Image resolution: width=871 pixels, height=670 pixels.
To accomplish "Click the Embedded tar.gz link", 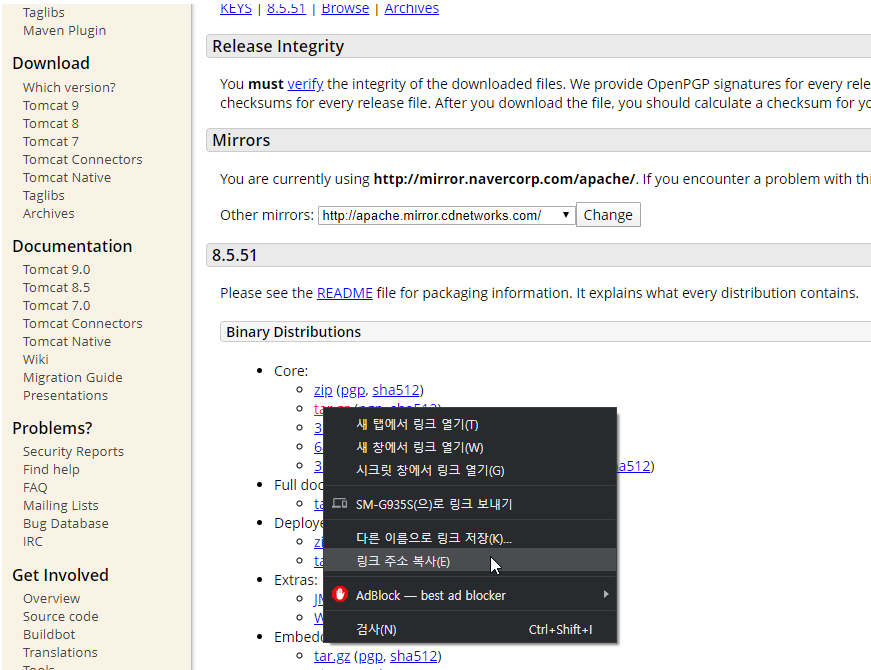I will [332, 656].
